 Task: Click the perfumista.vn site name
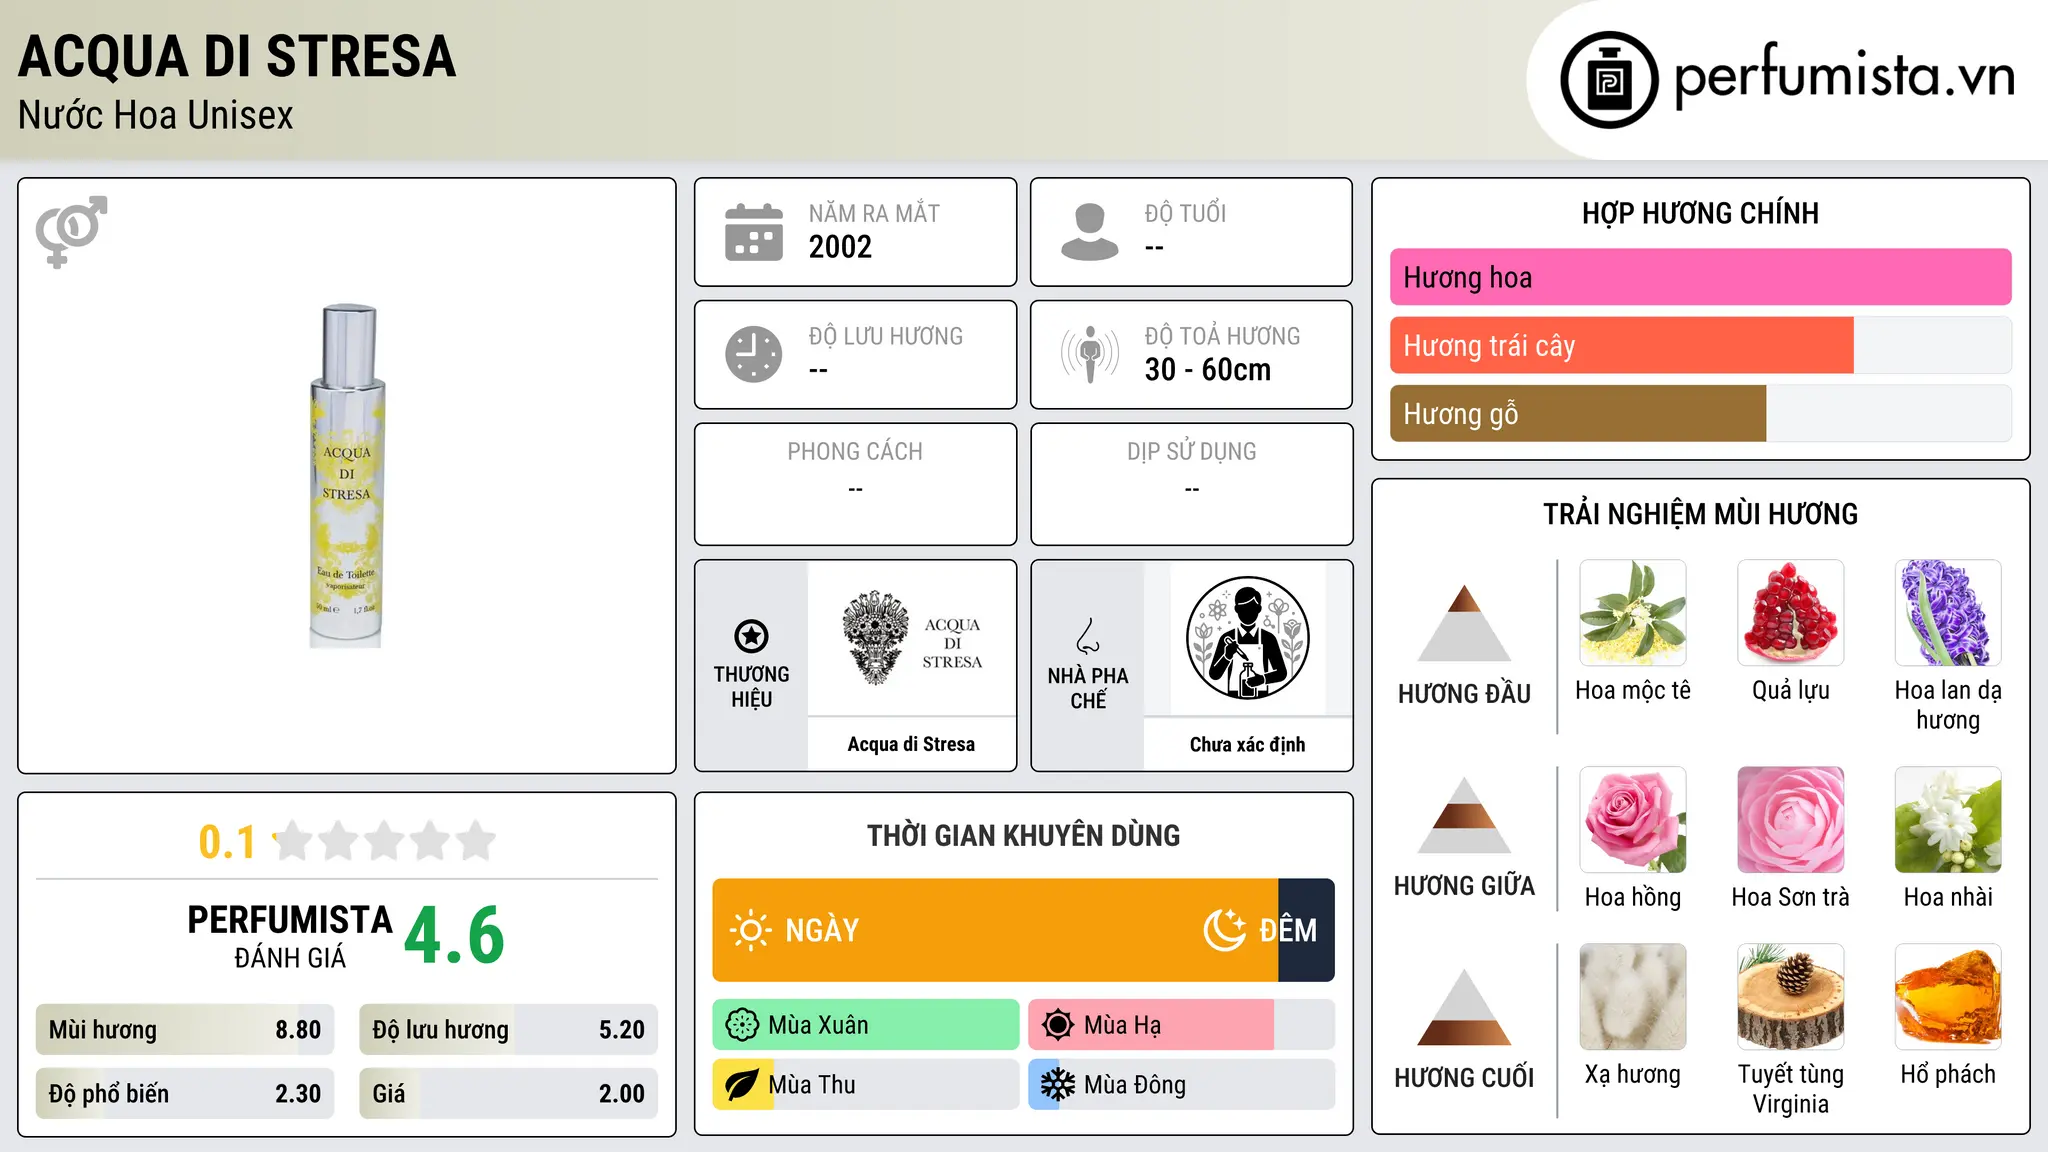pyautogui.click(x=1845, y=77)
